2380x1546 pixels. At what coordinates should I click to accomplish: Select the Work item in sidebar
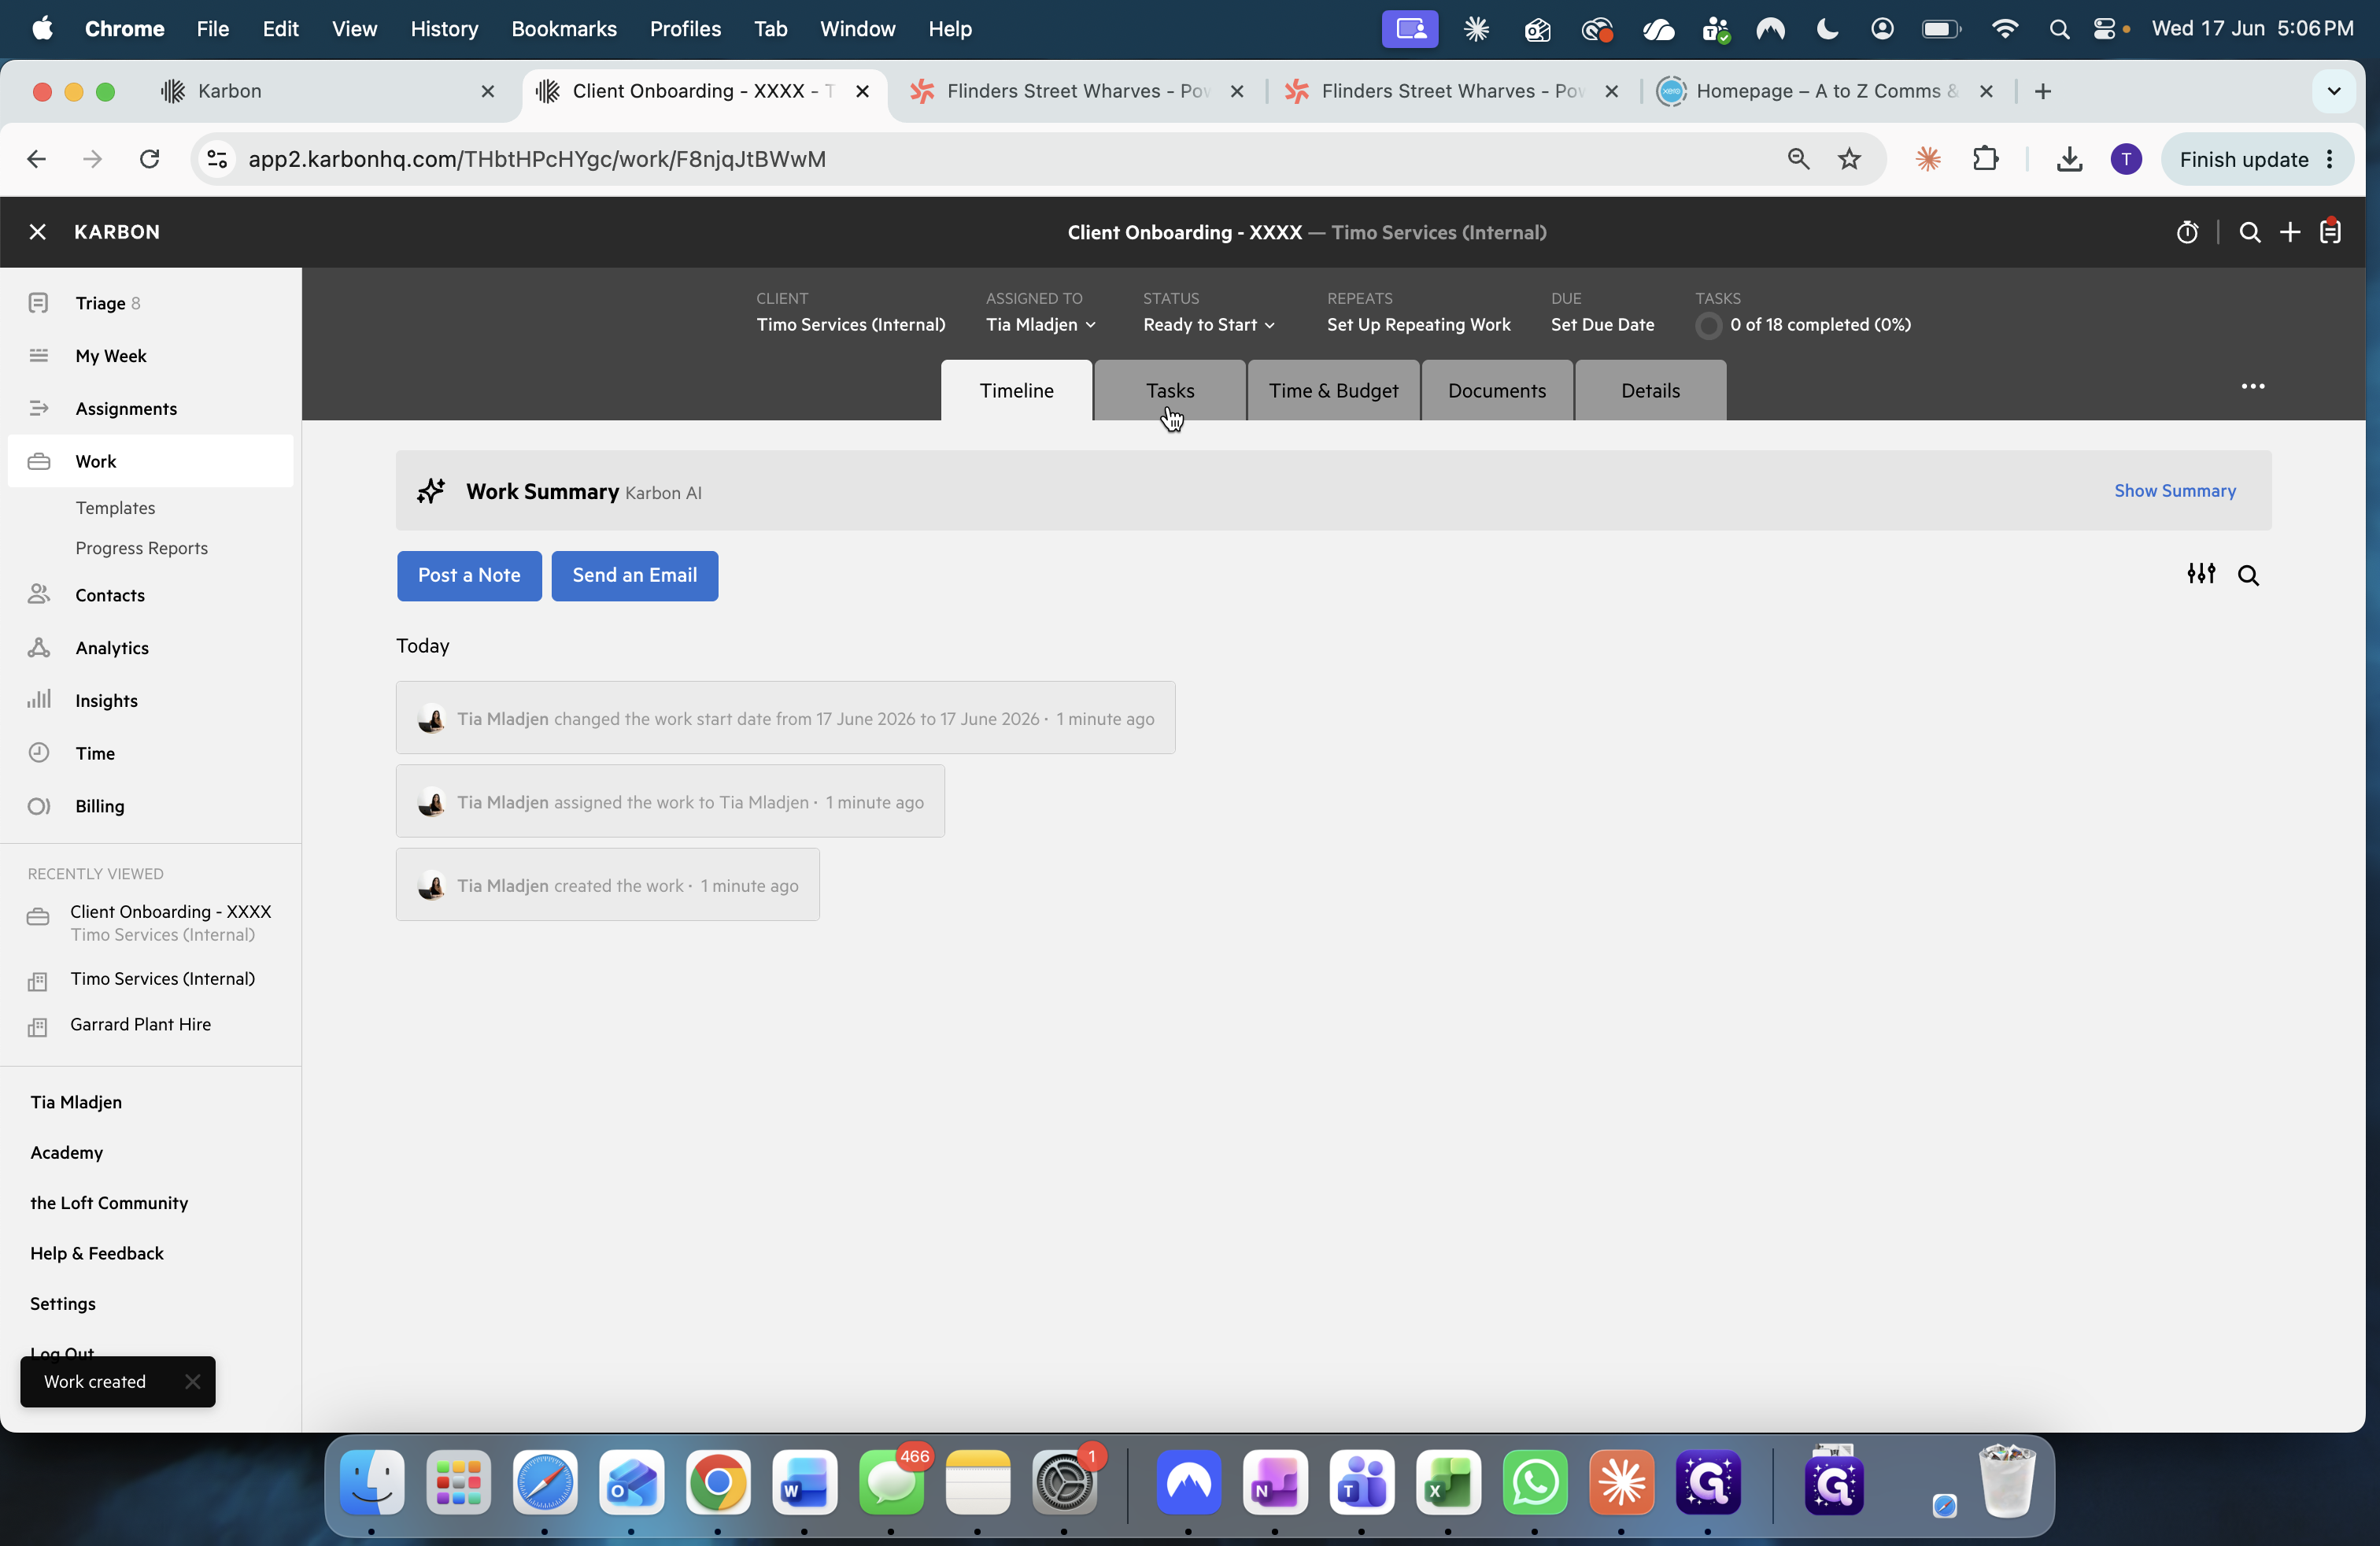(x=150, y=461)
